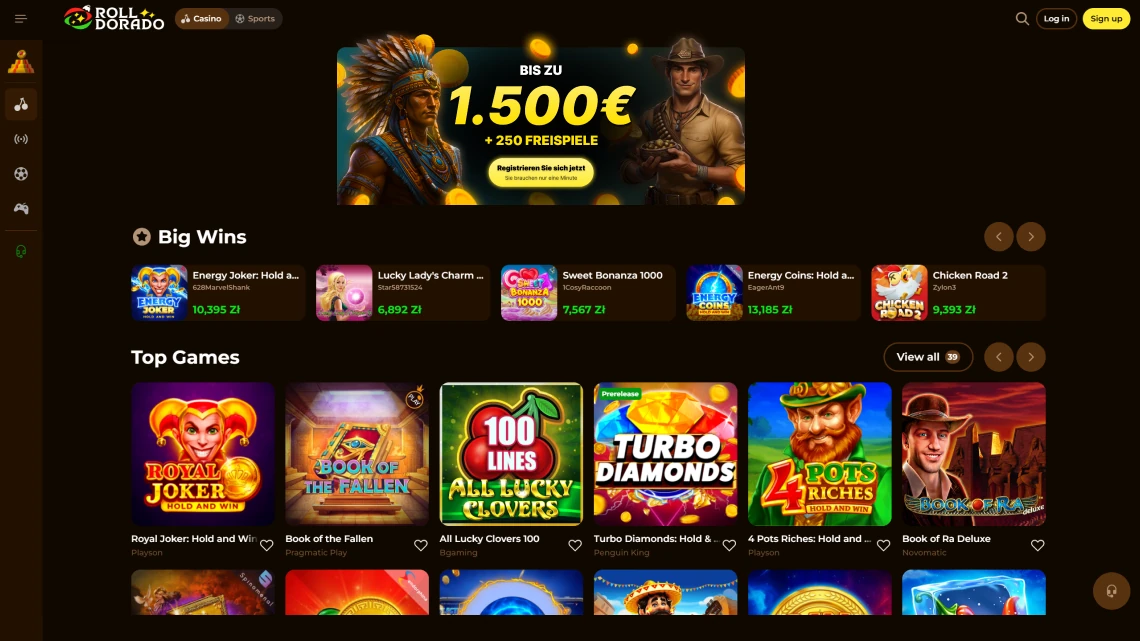Select the Casino tab
Image resolution: width=1140 pixels, height=641 pixels.
(201, 19)
